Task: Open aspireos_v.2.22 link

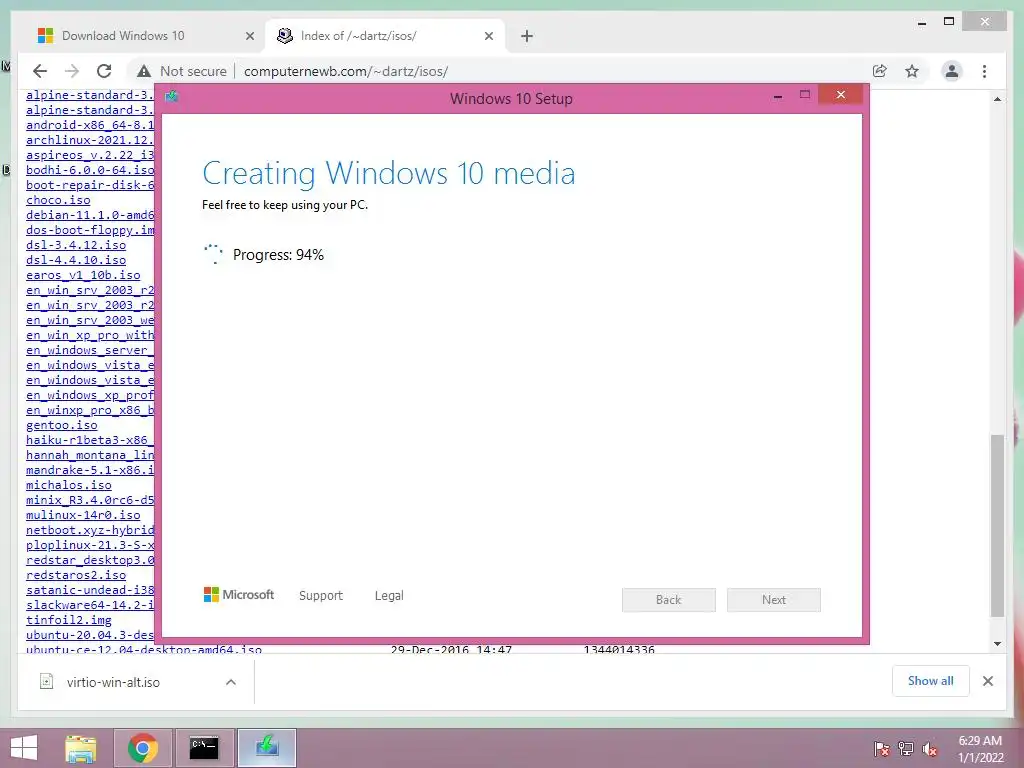Action: (x=90, y=155)
